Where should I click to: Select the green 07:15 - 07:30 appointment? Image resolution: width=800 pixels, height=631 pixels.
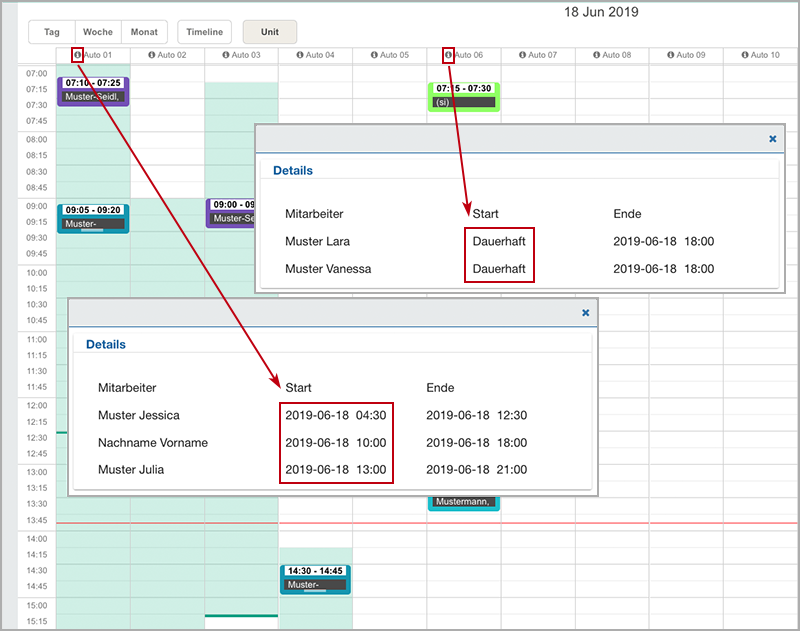(463, 96)
